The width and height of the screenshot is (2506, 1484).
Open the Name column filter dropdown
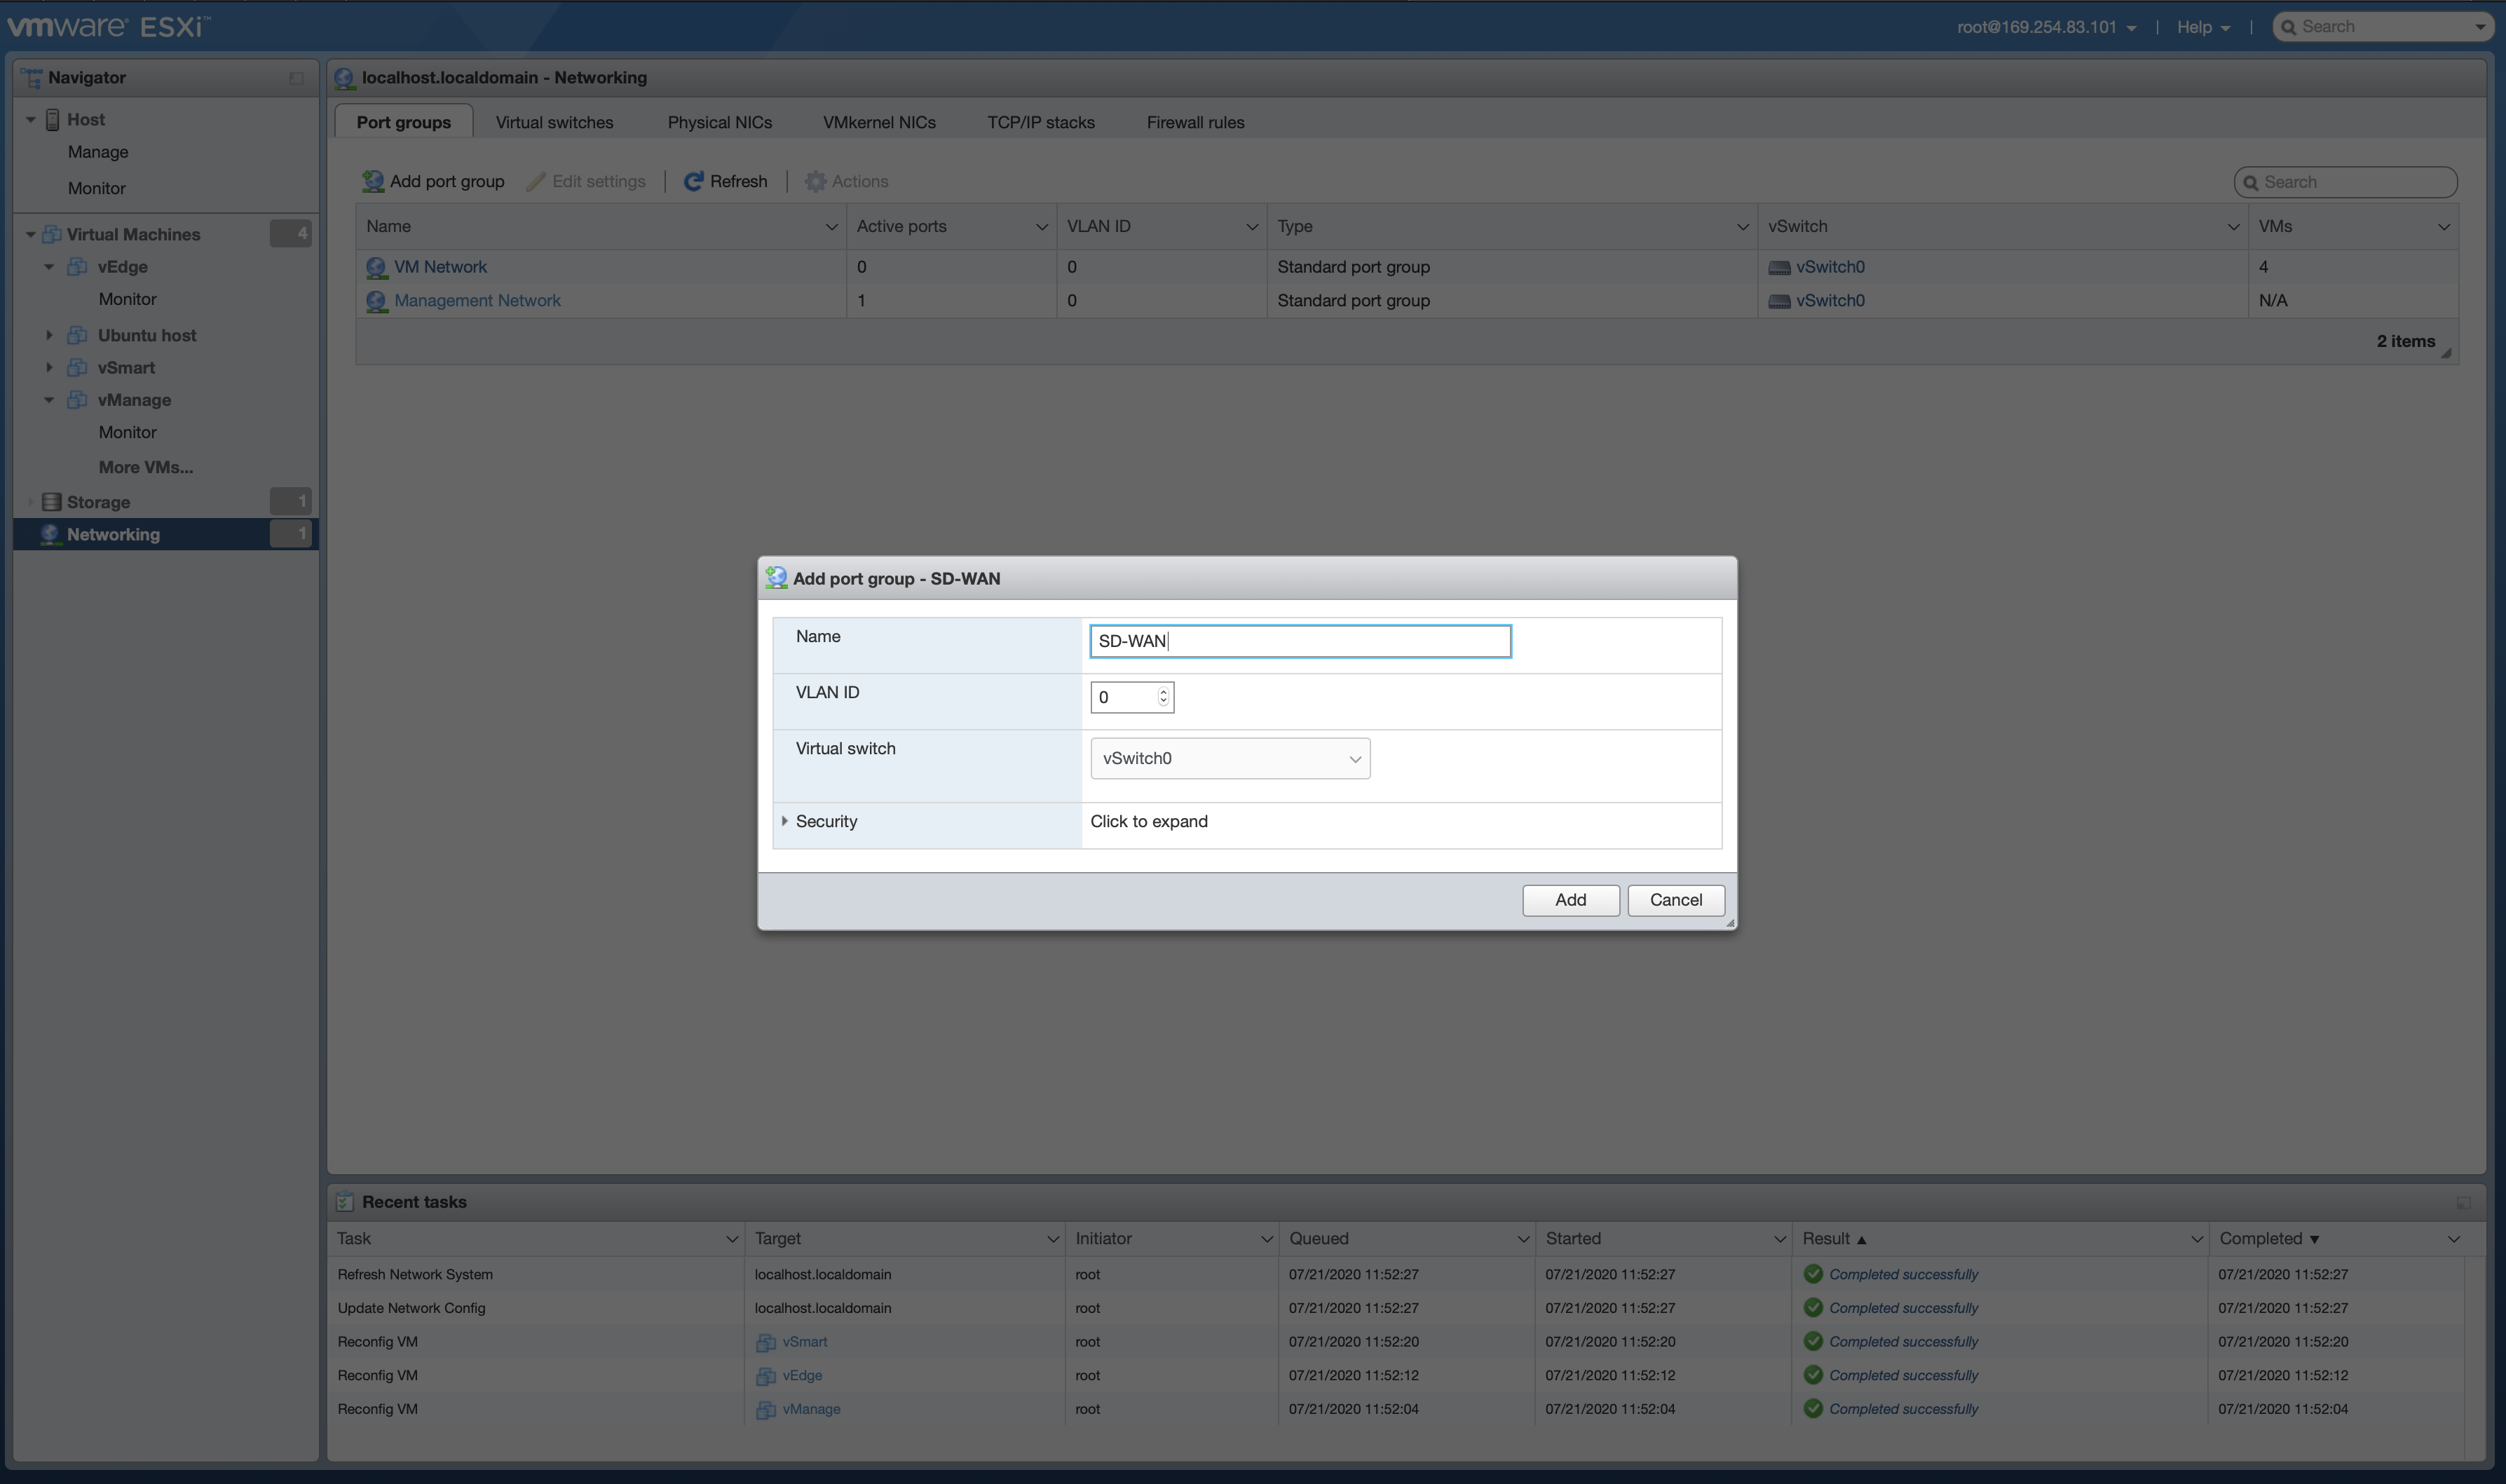pyautogui.click(x=831, y=226)
